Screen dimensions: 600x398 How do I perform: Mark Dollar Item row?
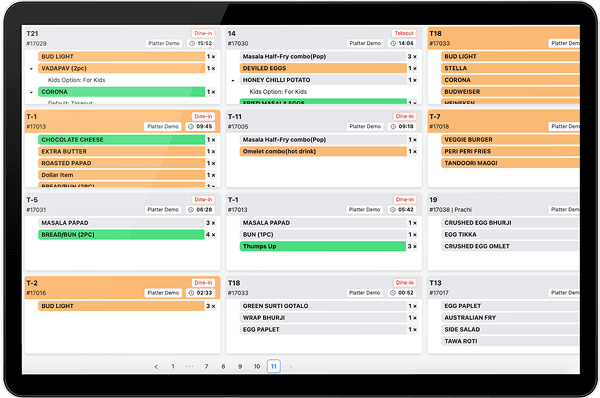[122, 175]
